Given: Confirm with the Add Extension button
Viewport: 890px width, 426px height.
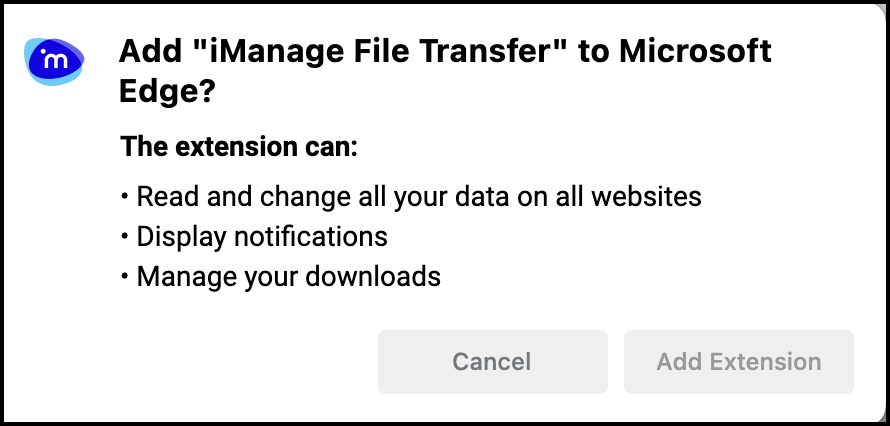Looking at the screenshot, I should pyautogui.click(x=738, y=361).
